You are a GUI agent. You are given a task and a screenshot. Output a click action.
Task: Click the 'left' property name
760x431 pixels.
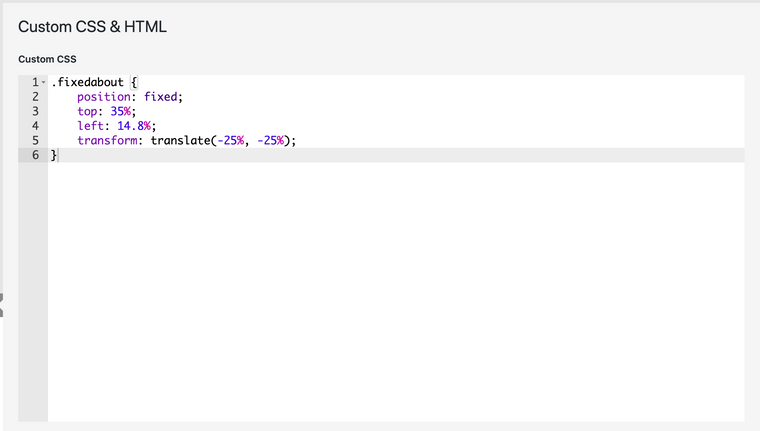[x=91, y=126]
